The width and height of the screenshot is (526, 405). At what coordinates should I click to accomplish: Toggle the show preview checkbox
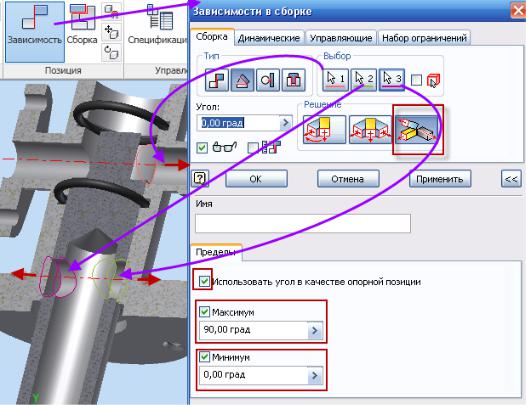coord(202,148)
